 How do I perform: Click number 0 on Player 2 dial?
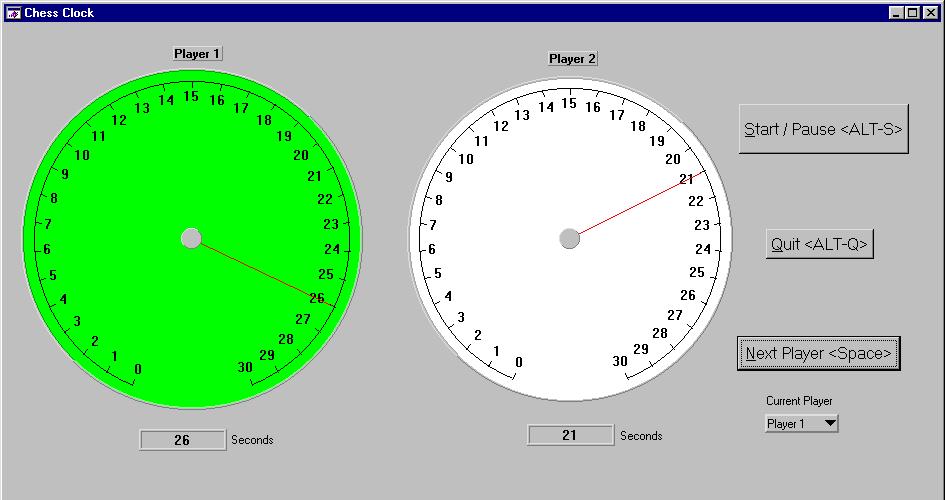coord(518,362)
